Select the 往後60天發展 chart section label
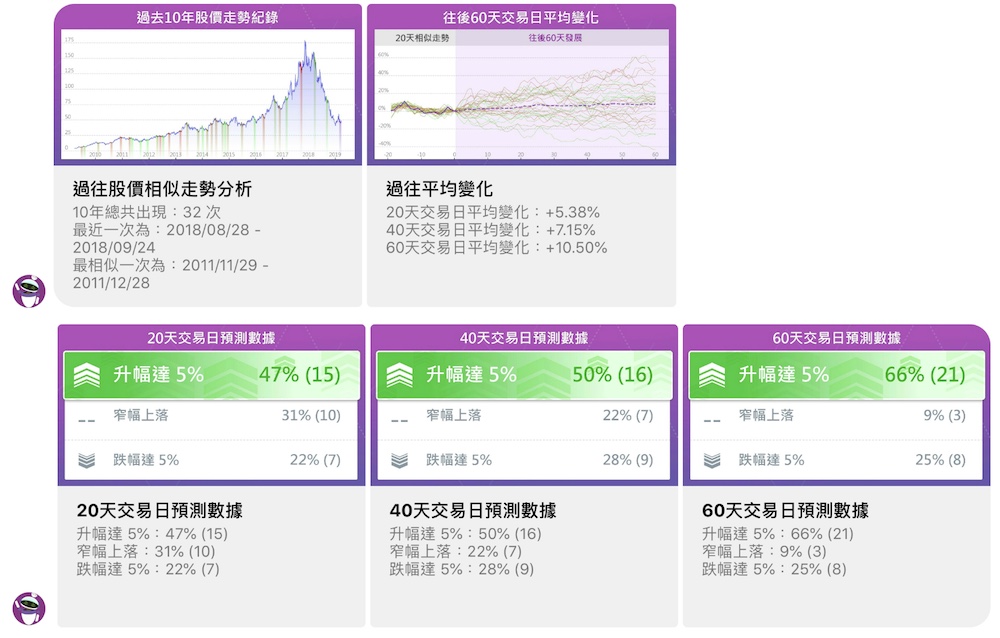This screenshot has height=638, width=1000. (555, 38)
